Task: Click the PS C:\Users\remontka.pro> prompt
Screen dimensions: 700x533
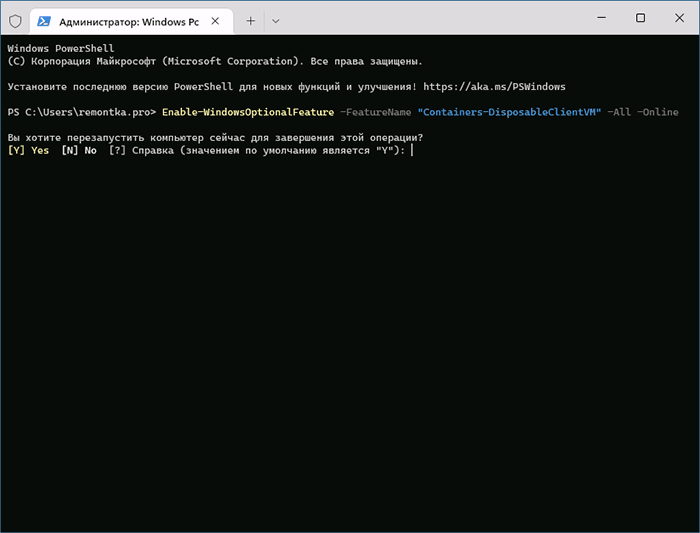Action: (x=82, y=112)
